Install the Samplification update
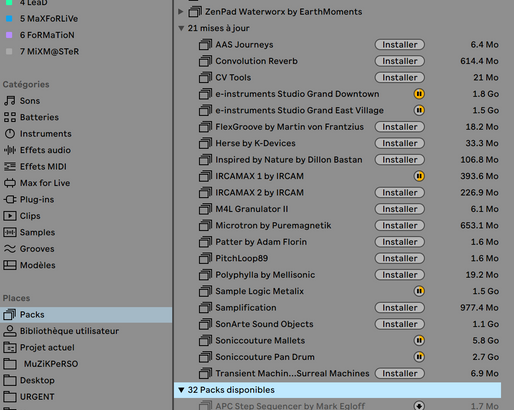The height and width of the screenshot is (410, 514). pyautogui.click(x=400, y=308)
